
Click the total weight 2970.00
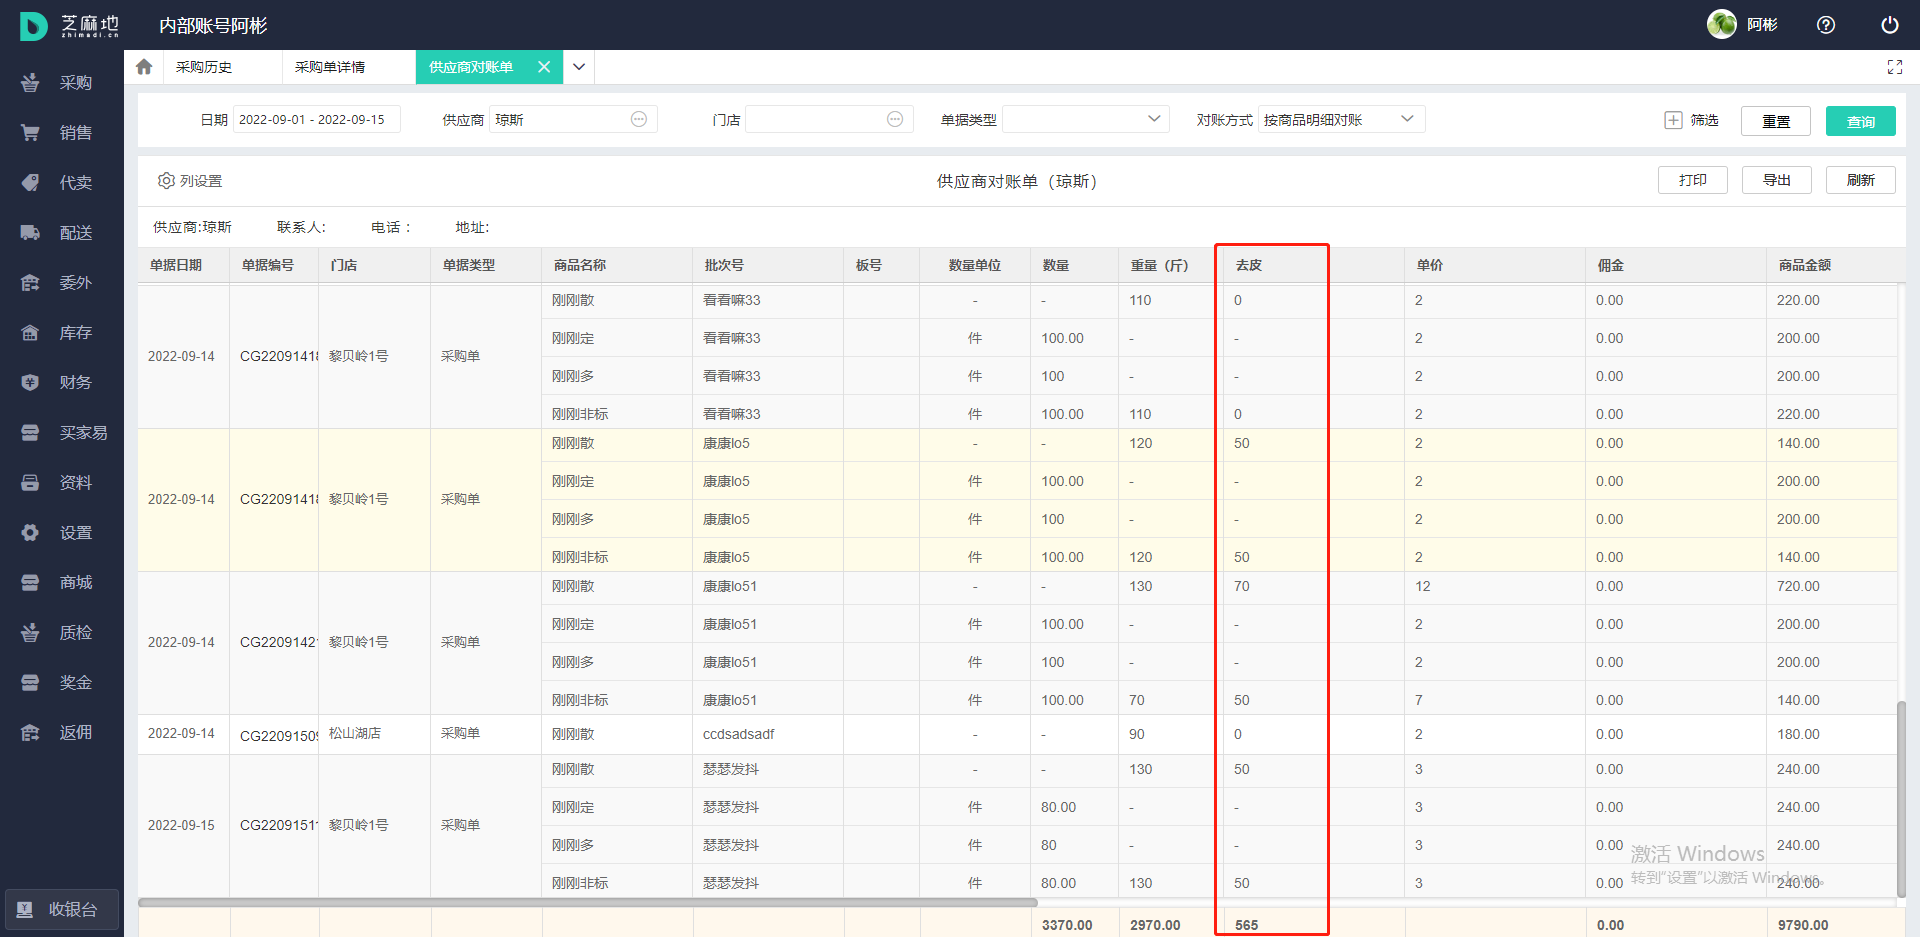1155,925
